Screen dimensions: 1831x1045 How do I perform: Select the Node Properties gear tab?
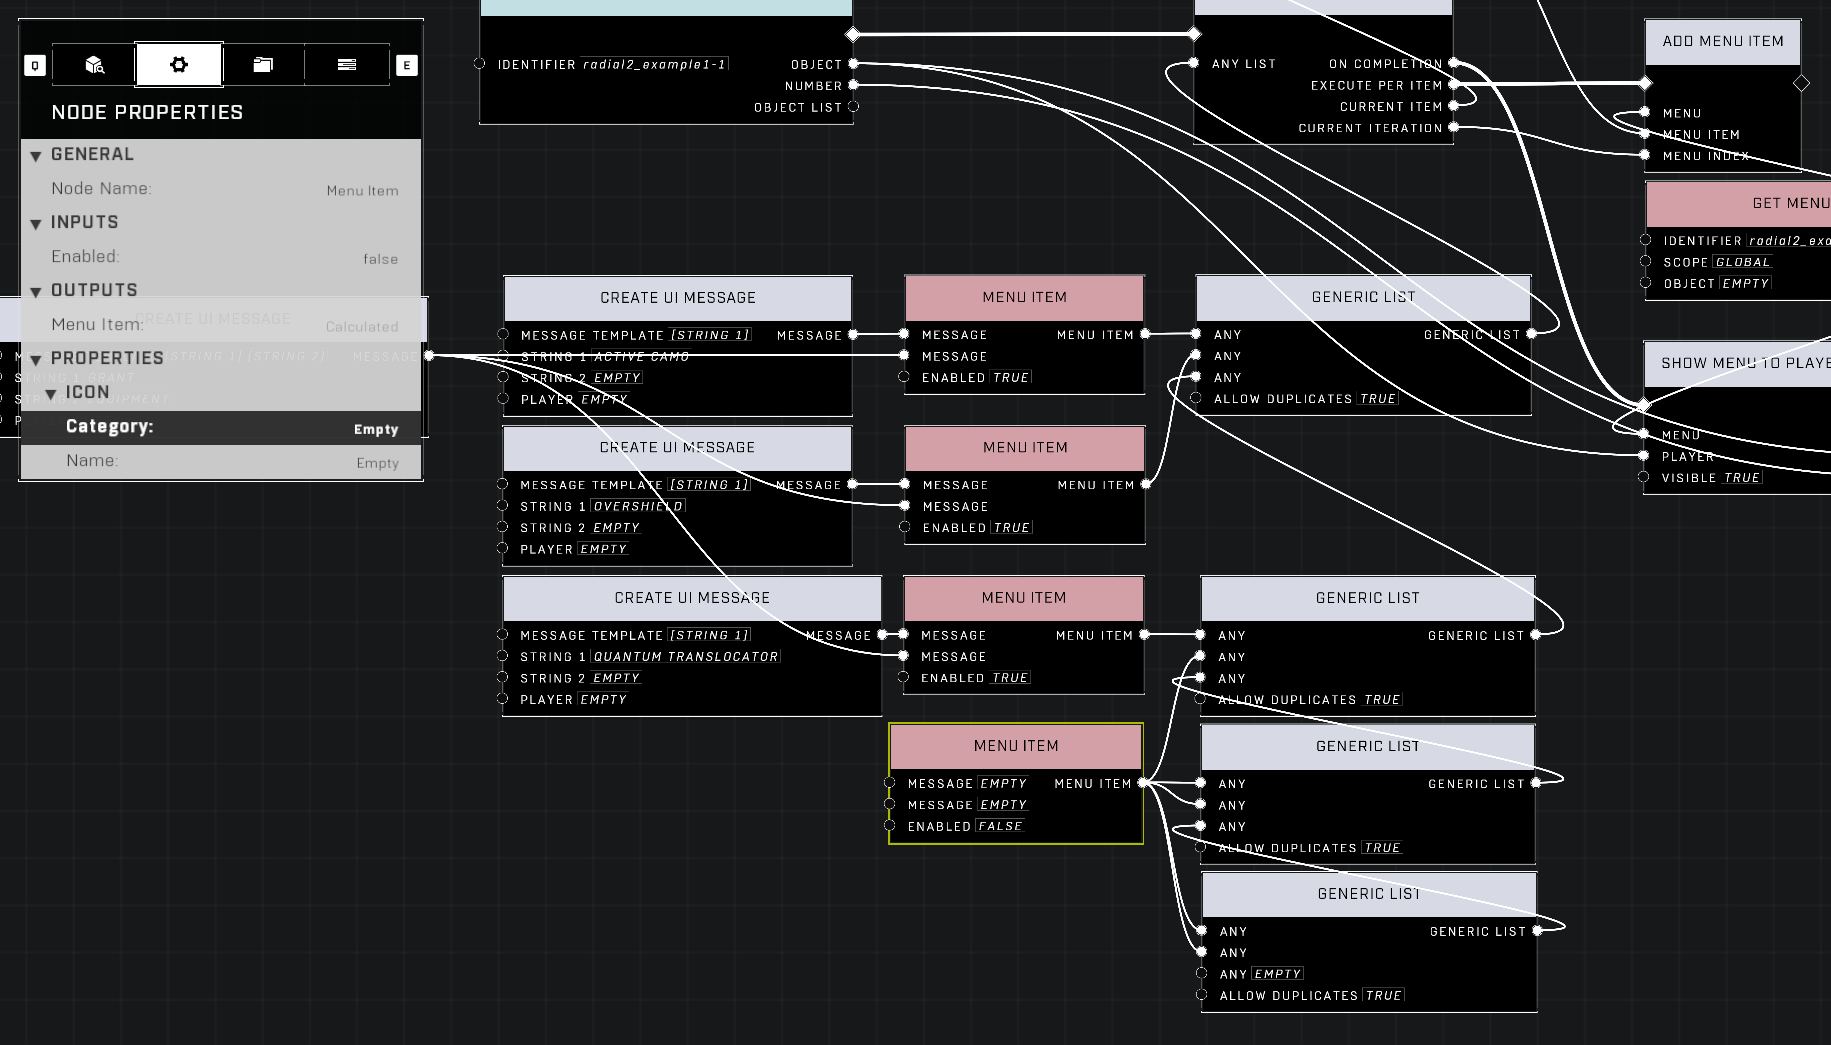point(179,65)
